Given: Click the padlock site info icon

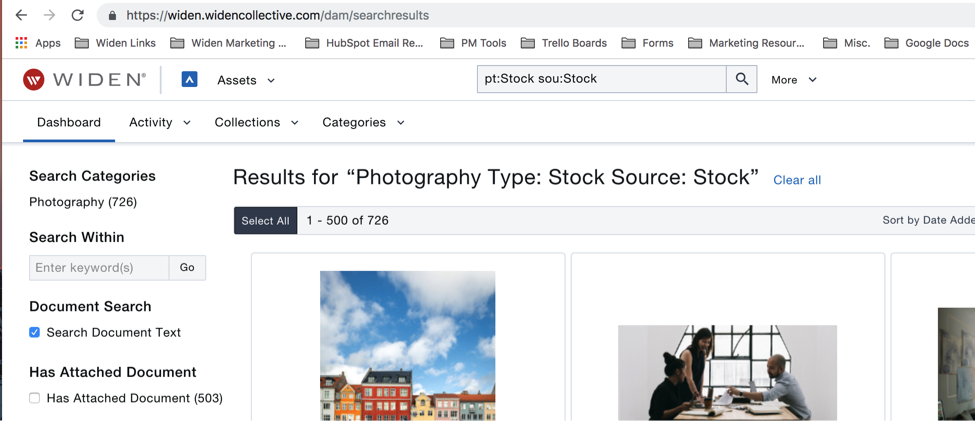Looking at the screenshot, I should tap(113, 16).
